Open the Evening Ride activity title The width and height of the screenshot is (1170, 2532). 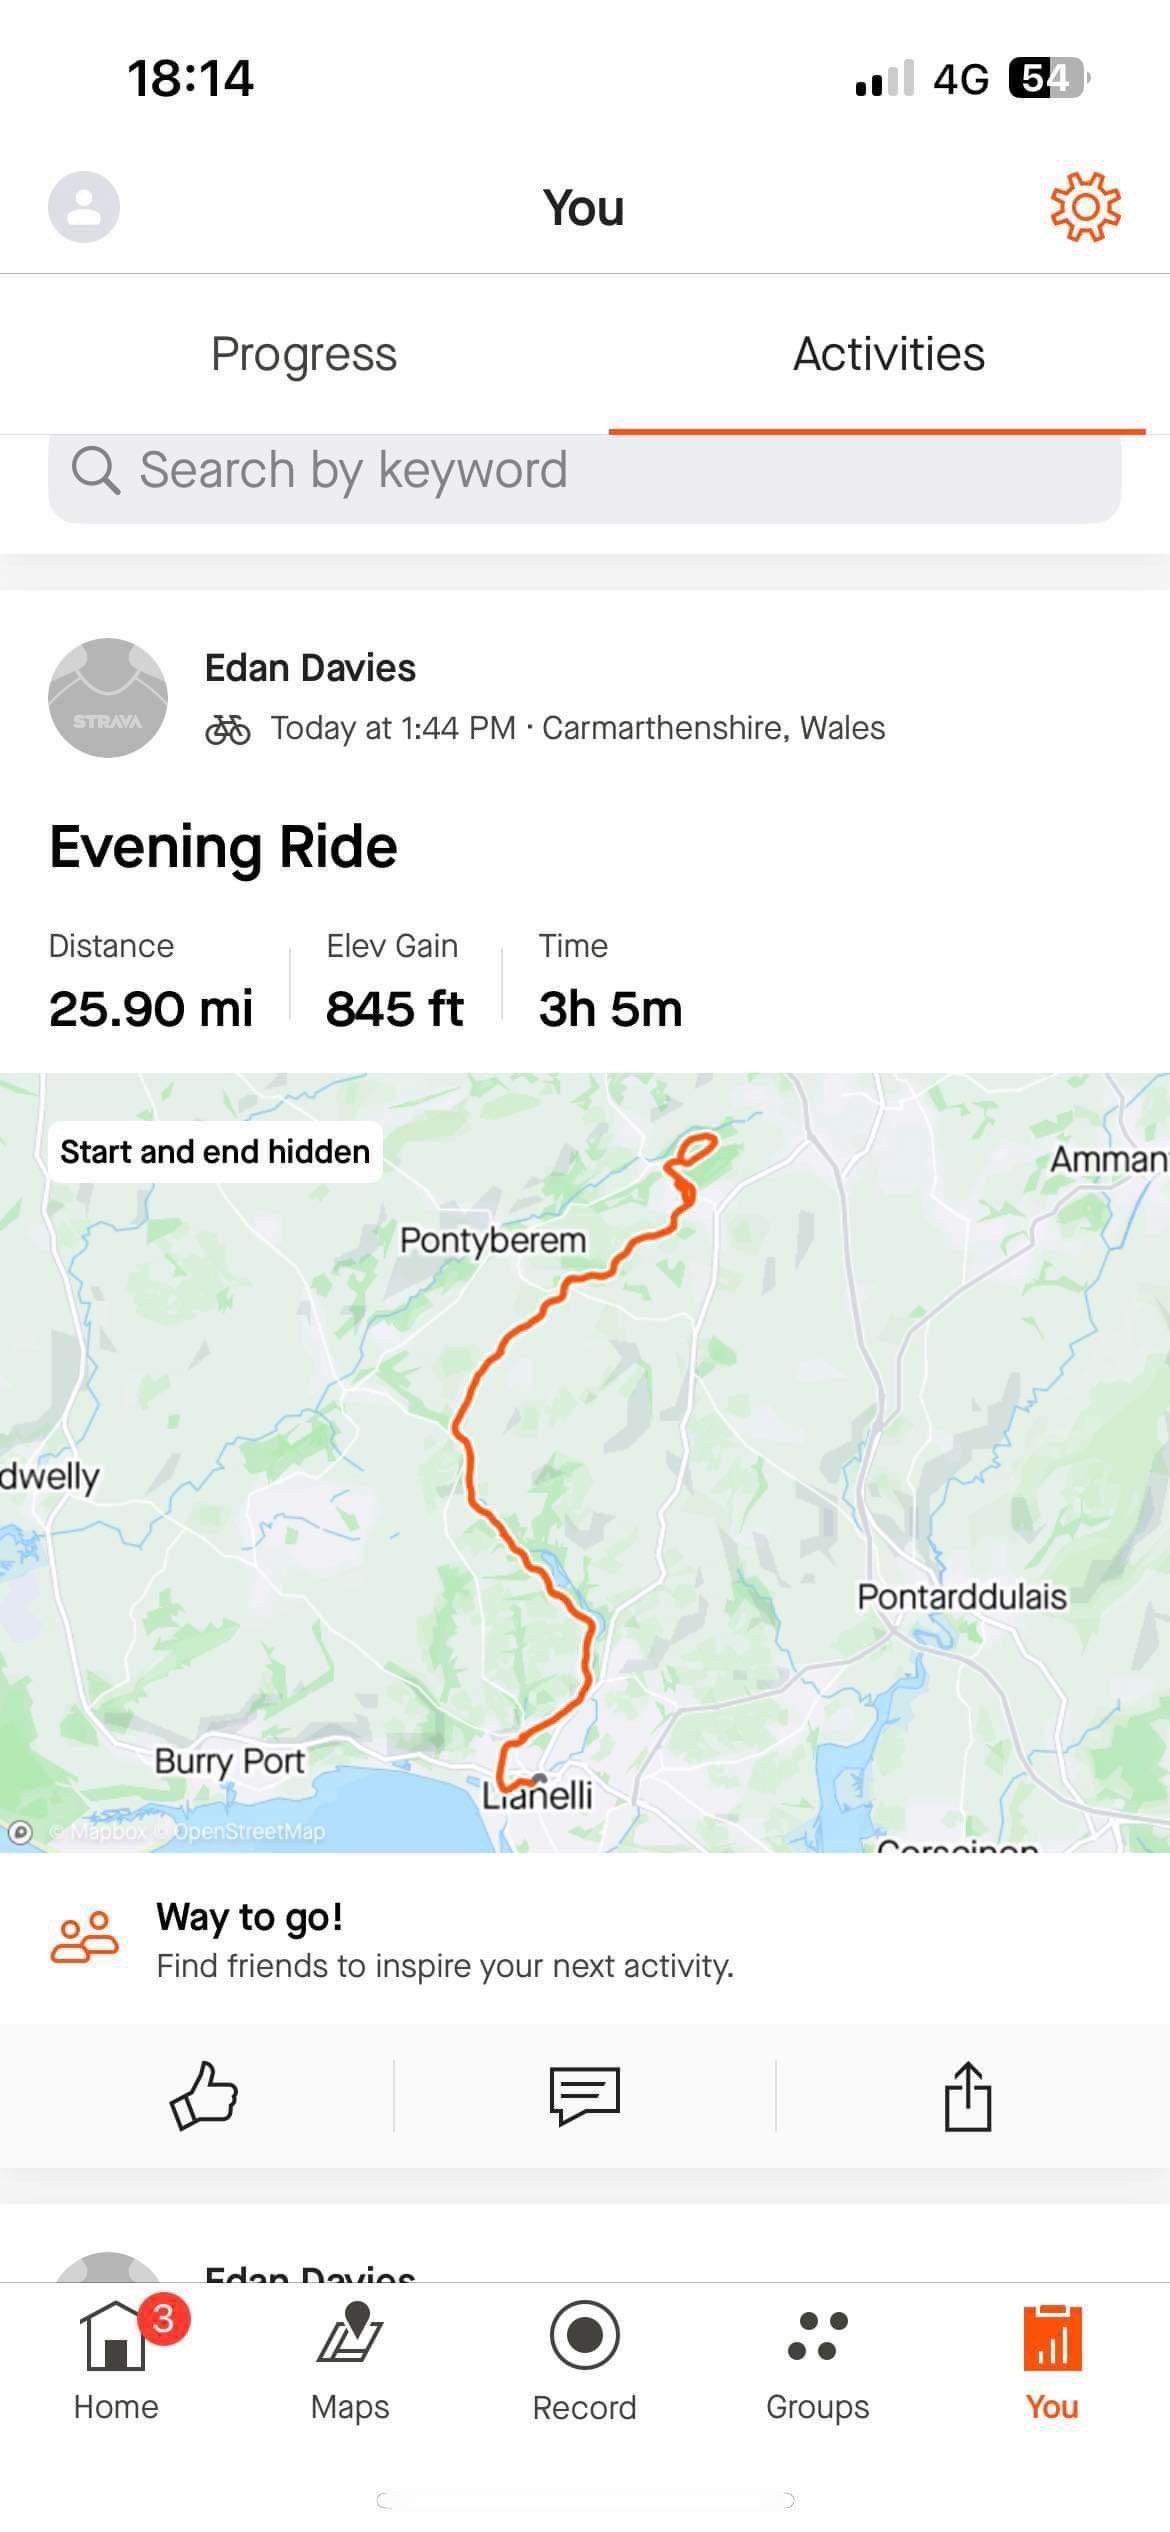click(x=223, y=847)
